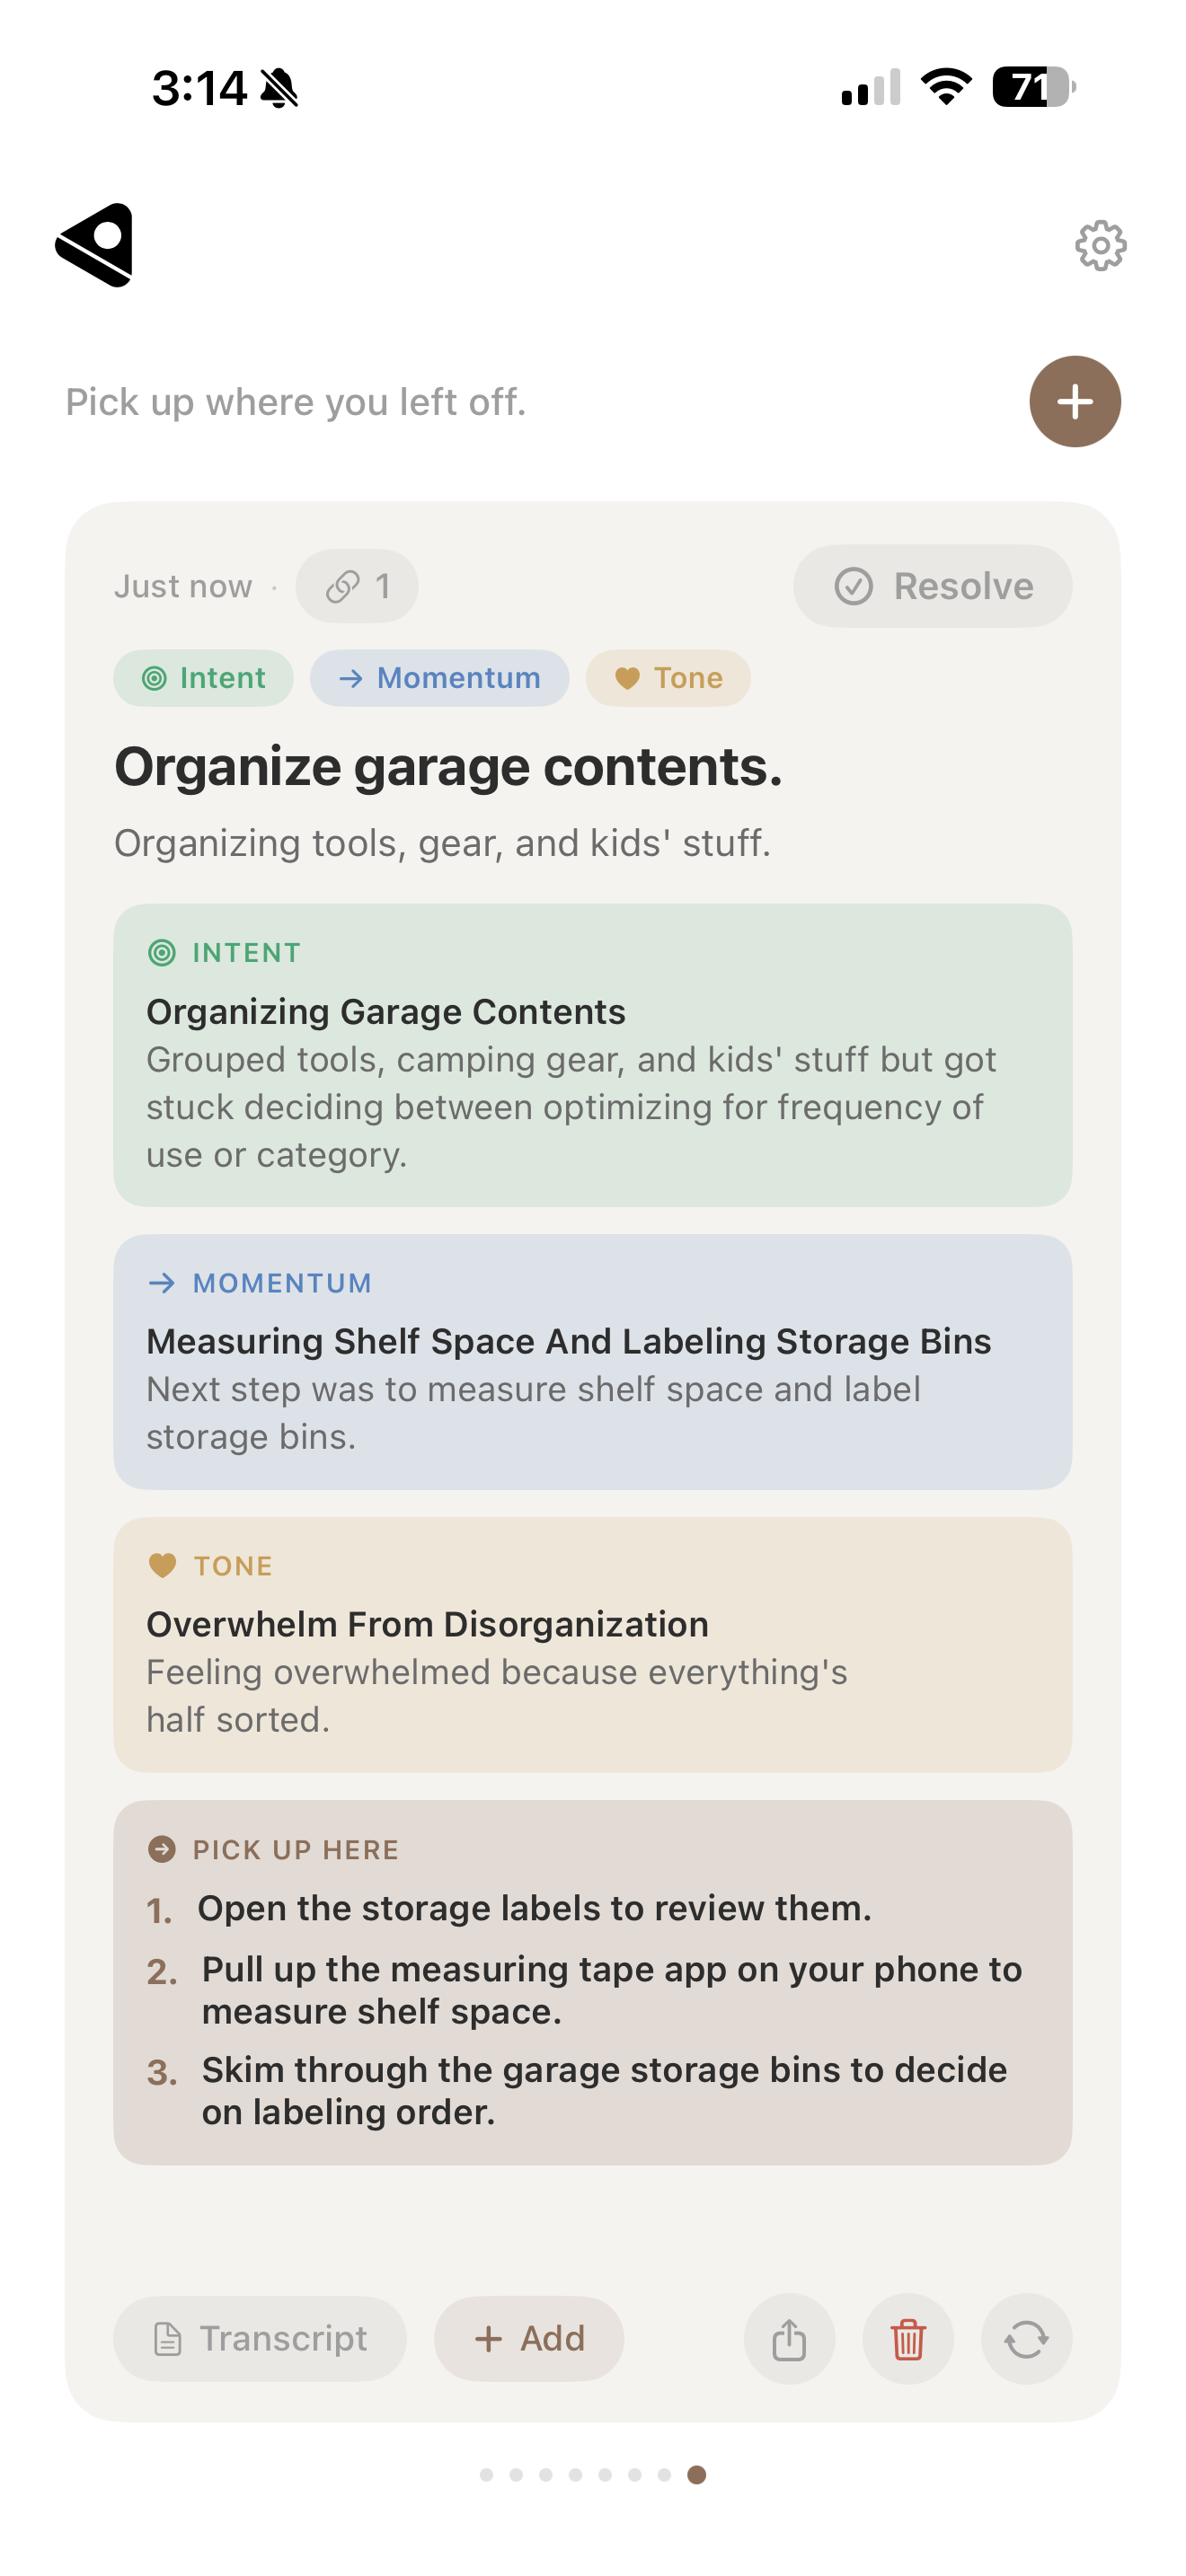Toggle the Momentum tag pill

click(x=439, y=678)
